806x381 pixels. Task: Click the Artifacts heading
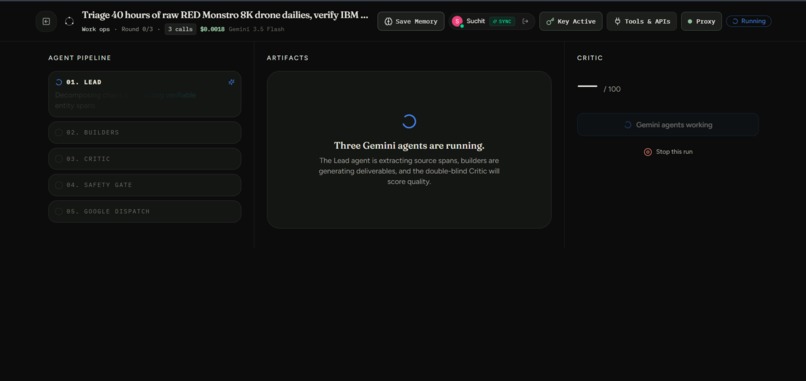coord(287,58)
